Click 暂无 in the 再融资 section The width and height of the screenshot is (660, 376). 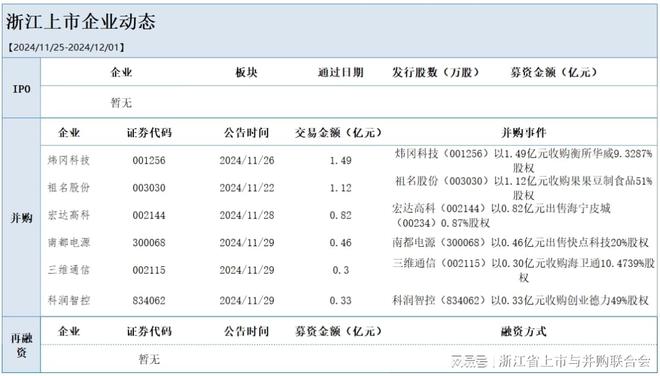point(149,359)
